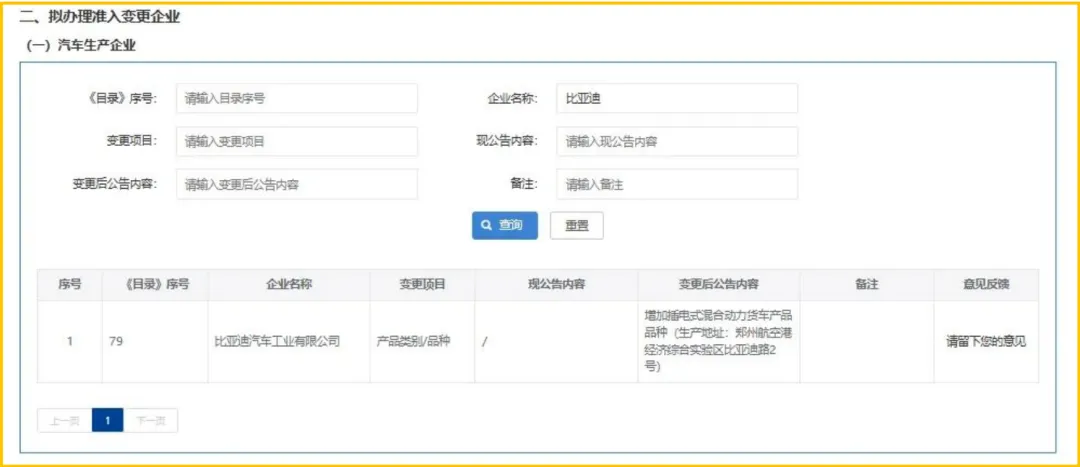The width and height of the screenshot is (1080, 467).
Task: Click the catalog number 79 cell
Action: pyautogui.click(x=155, y=342)
